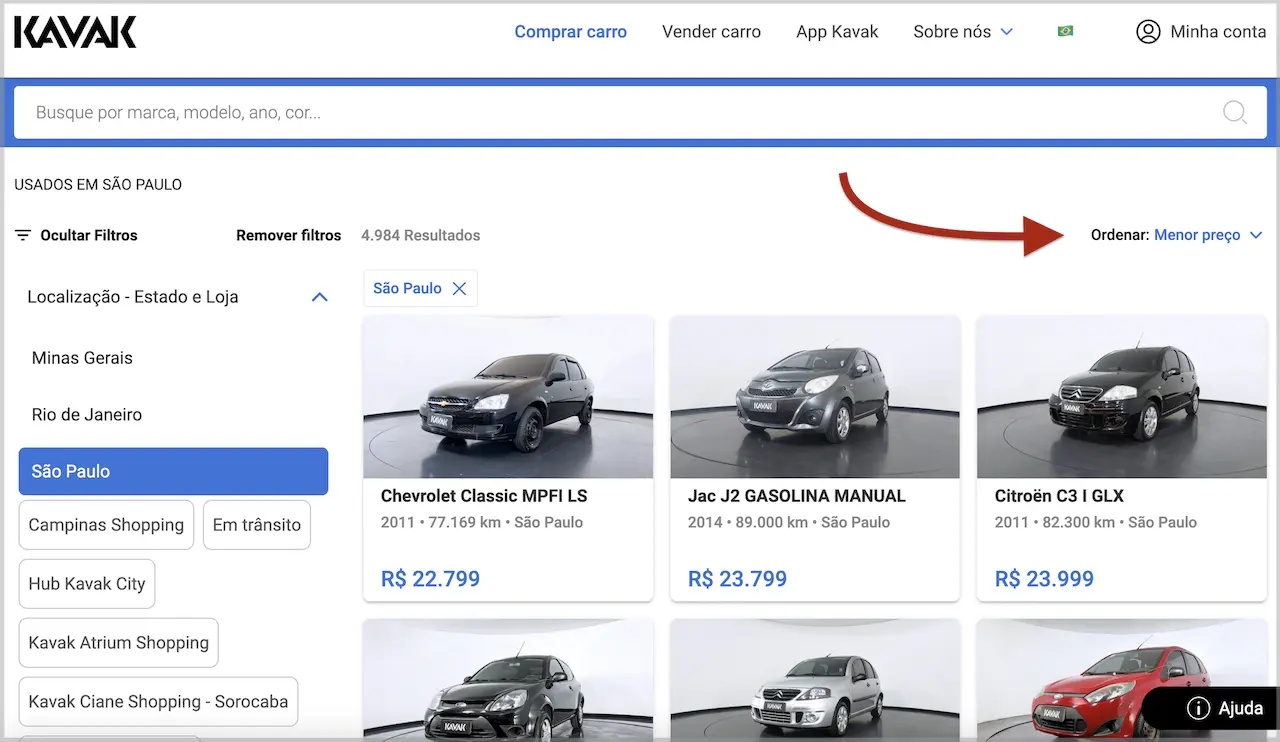Toggle the Em trânsito filter
The width and height of the screenshot is (1280, 742).
point(257,525)
